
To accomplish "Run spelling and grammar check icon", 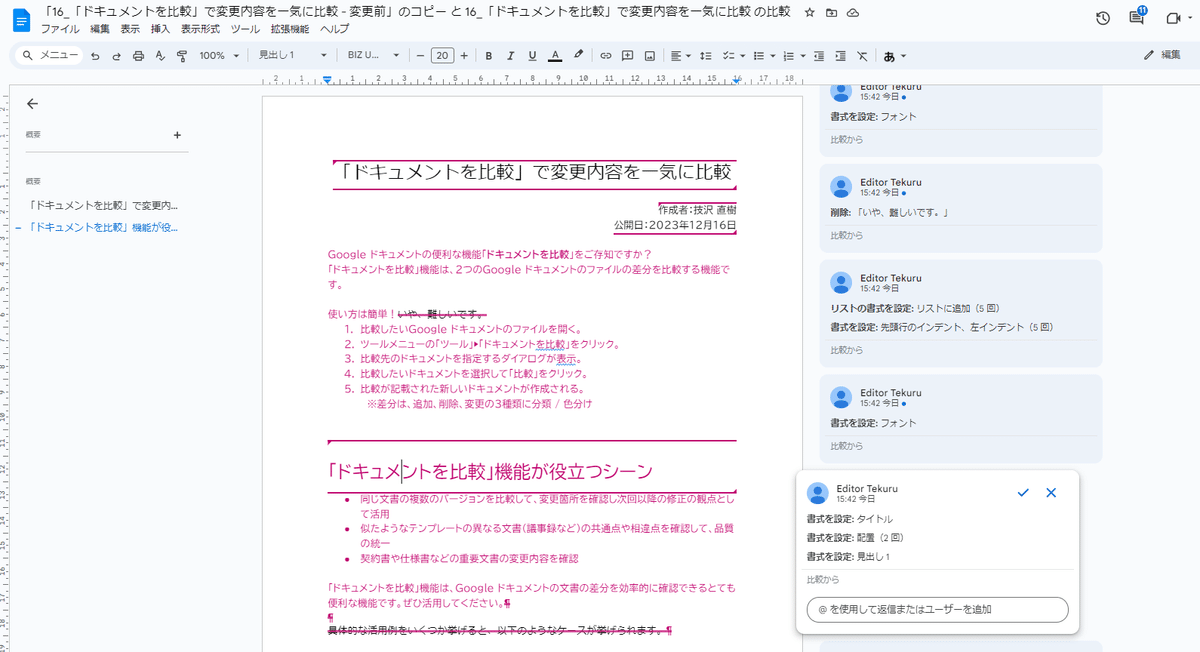I will 160,56.
